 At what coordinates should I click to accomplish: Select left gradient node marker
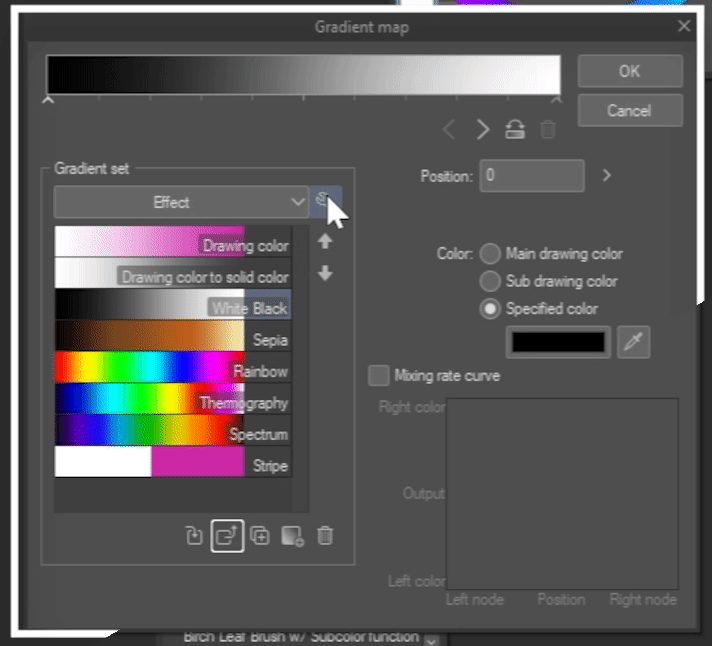[48, 99]
